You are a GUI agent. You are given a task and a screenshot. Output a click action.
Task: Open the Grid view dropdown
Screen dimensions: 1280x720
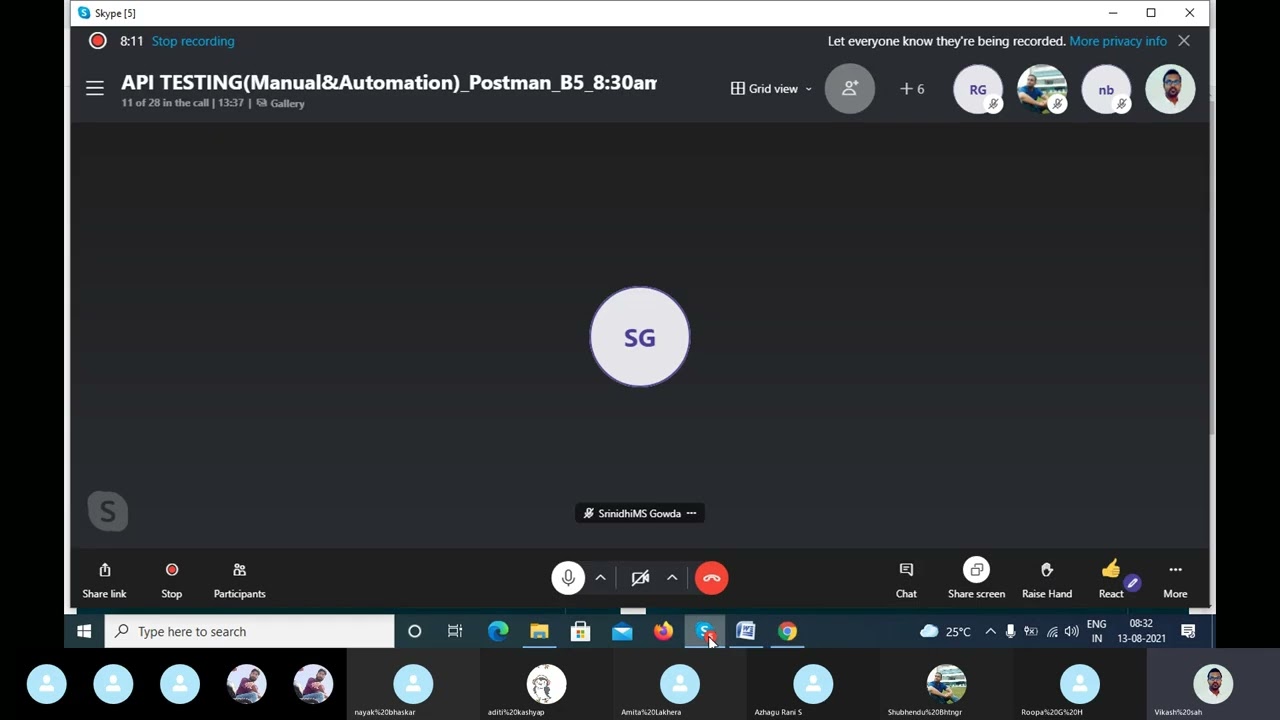click(x=772, y=89)
